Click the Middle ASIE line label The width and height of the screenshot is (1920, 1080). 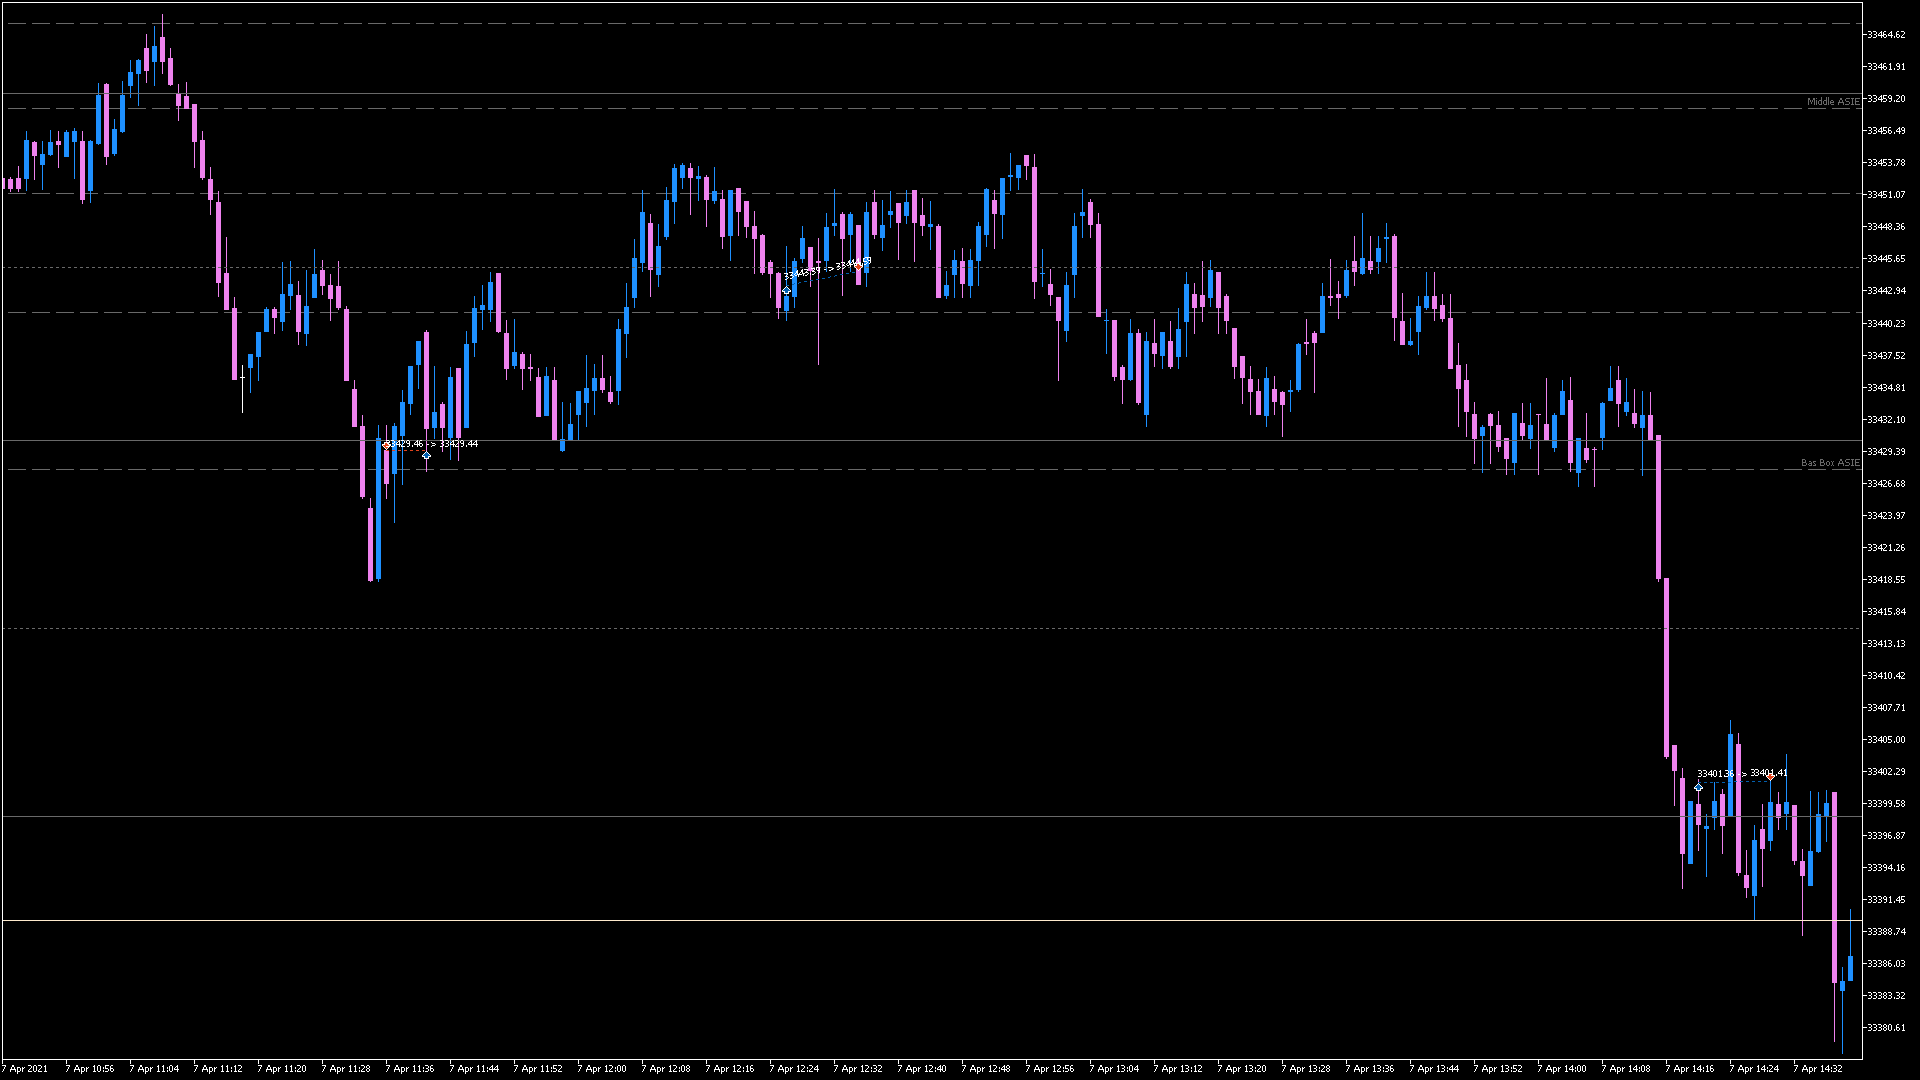[1832, 102]
